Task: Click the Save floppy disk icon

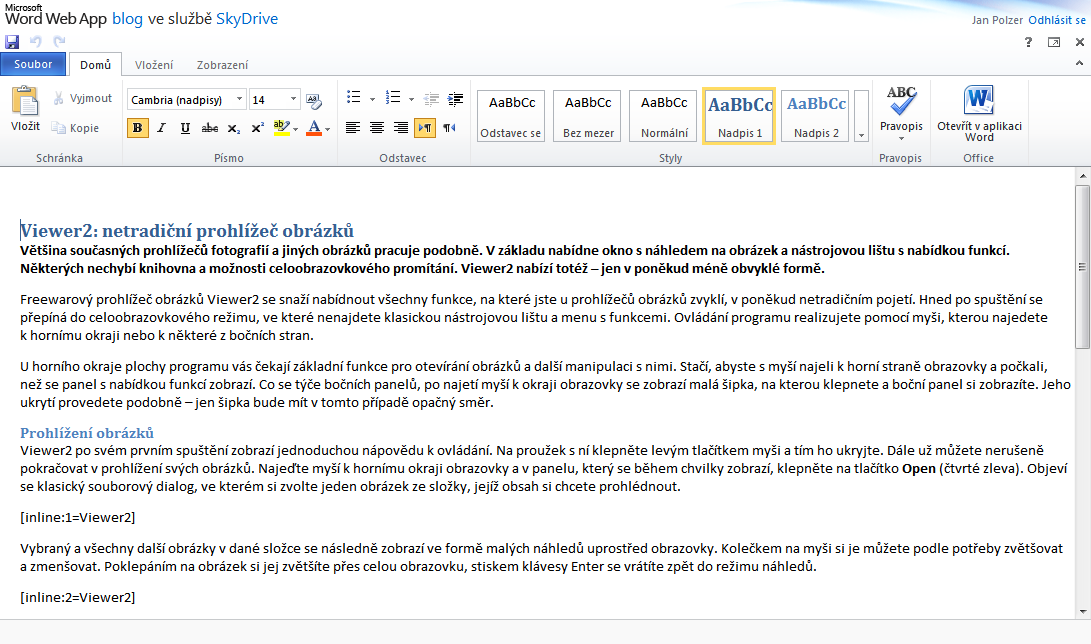Action: pyautogui.click(x=12, y=42)
